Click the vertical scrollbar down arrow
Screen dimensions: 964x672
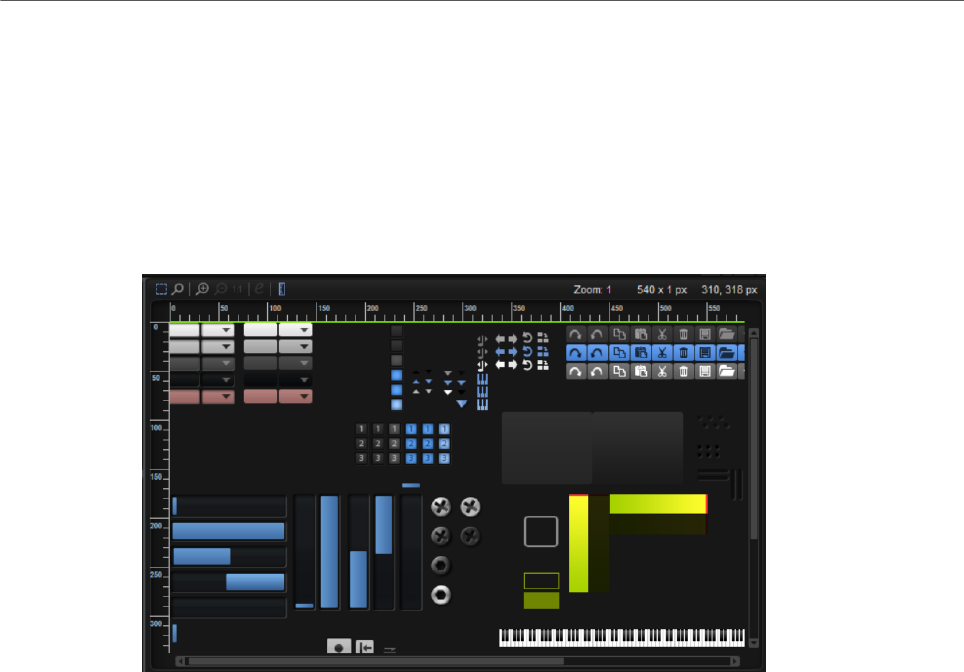tap(754, 643)
